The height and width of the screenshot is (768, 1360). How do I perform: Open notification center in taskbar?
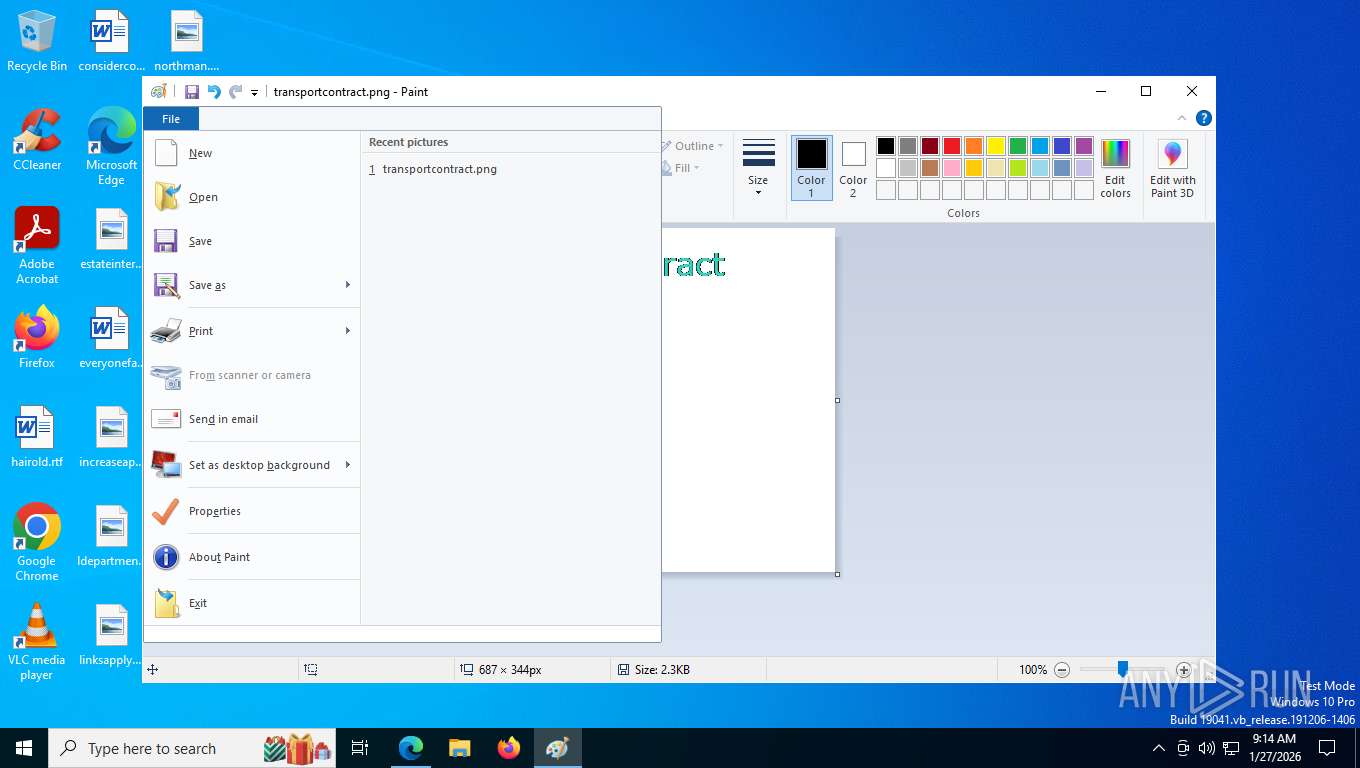tap(1327, 748)
